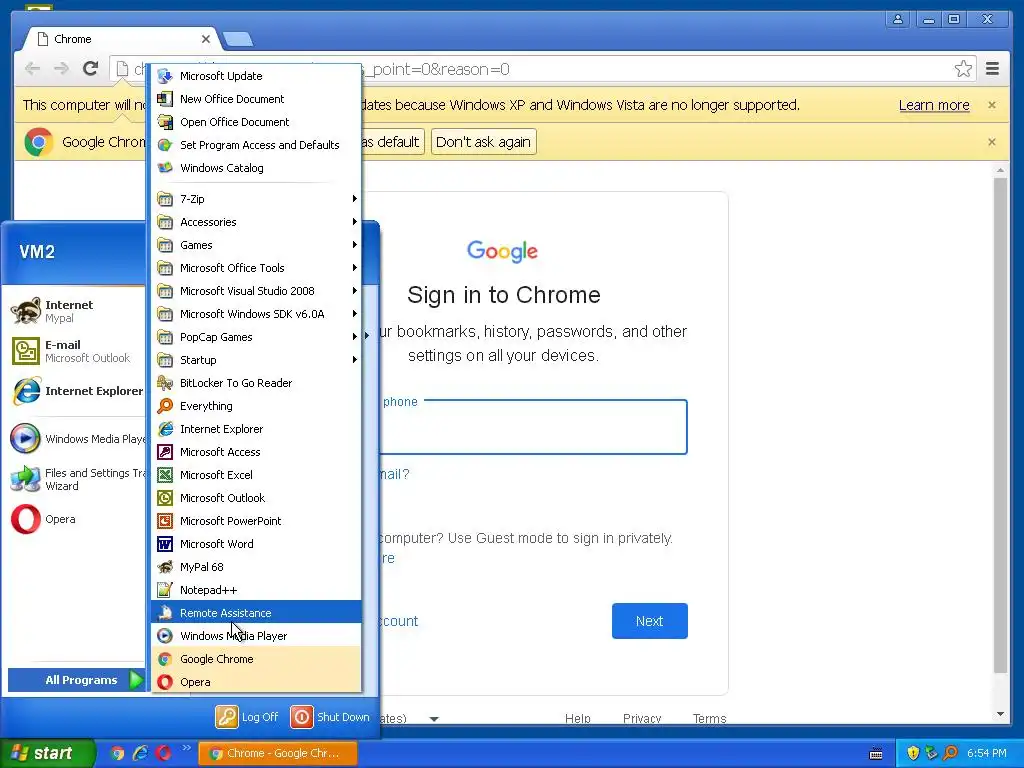Click the All Programs button
The width and height of the screenshot is (1024, 768).
(x=77, y=680)
